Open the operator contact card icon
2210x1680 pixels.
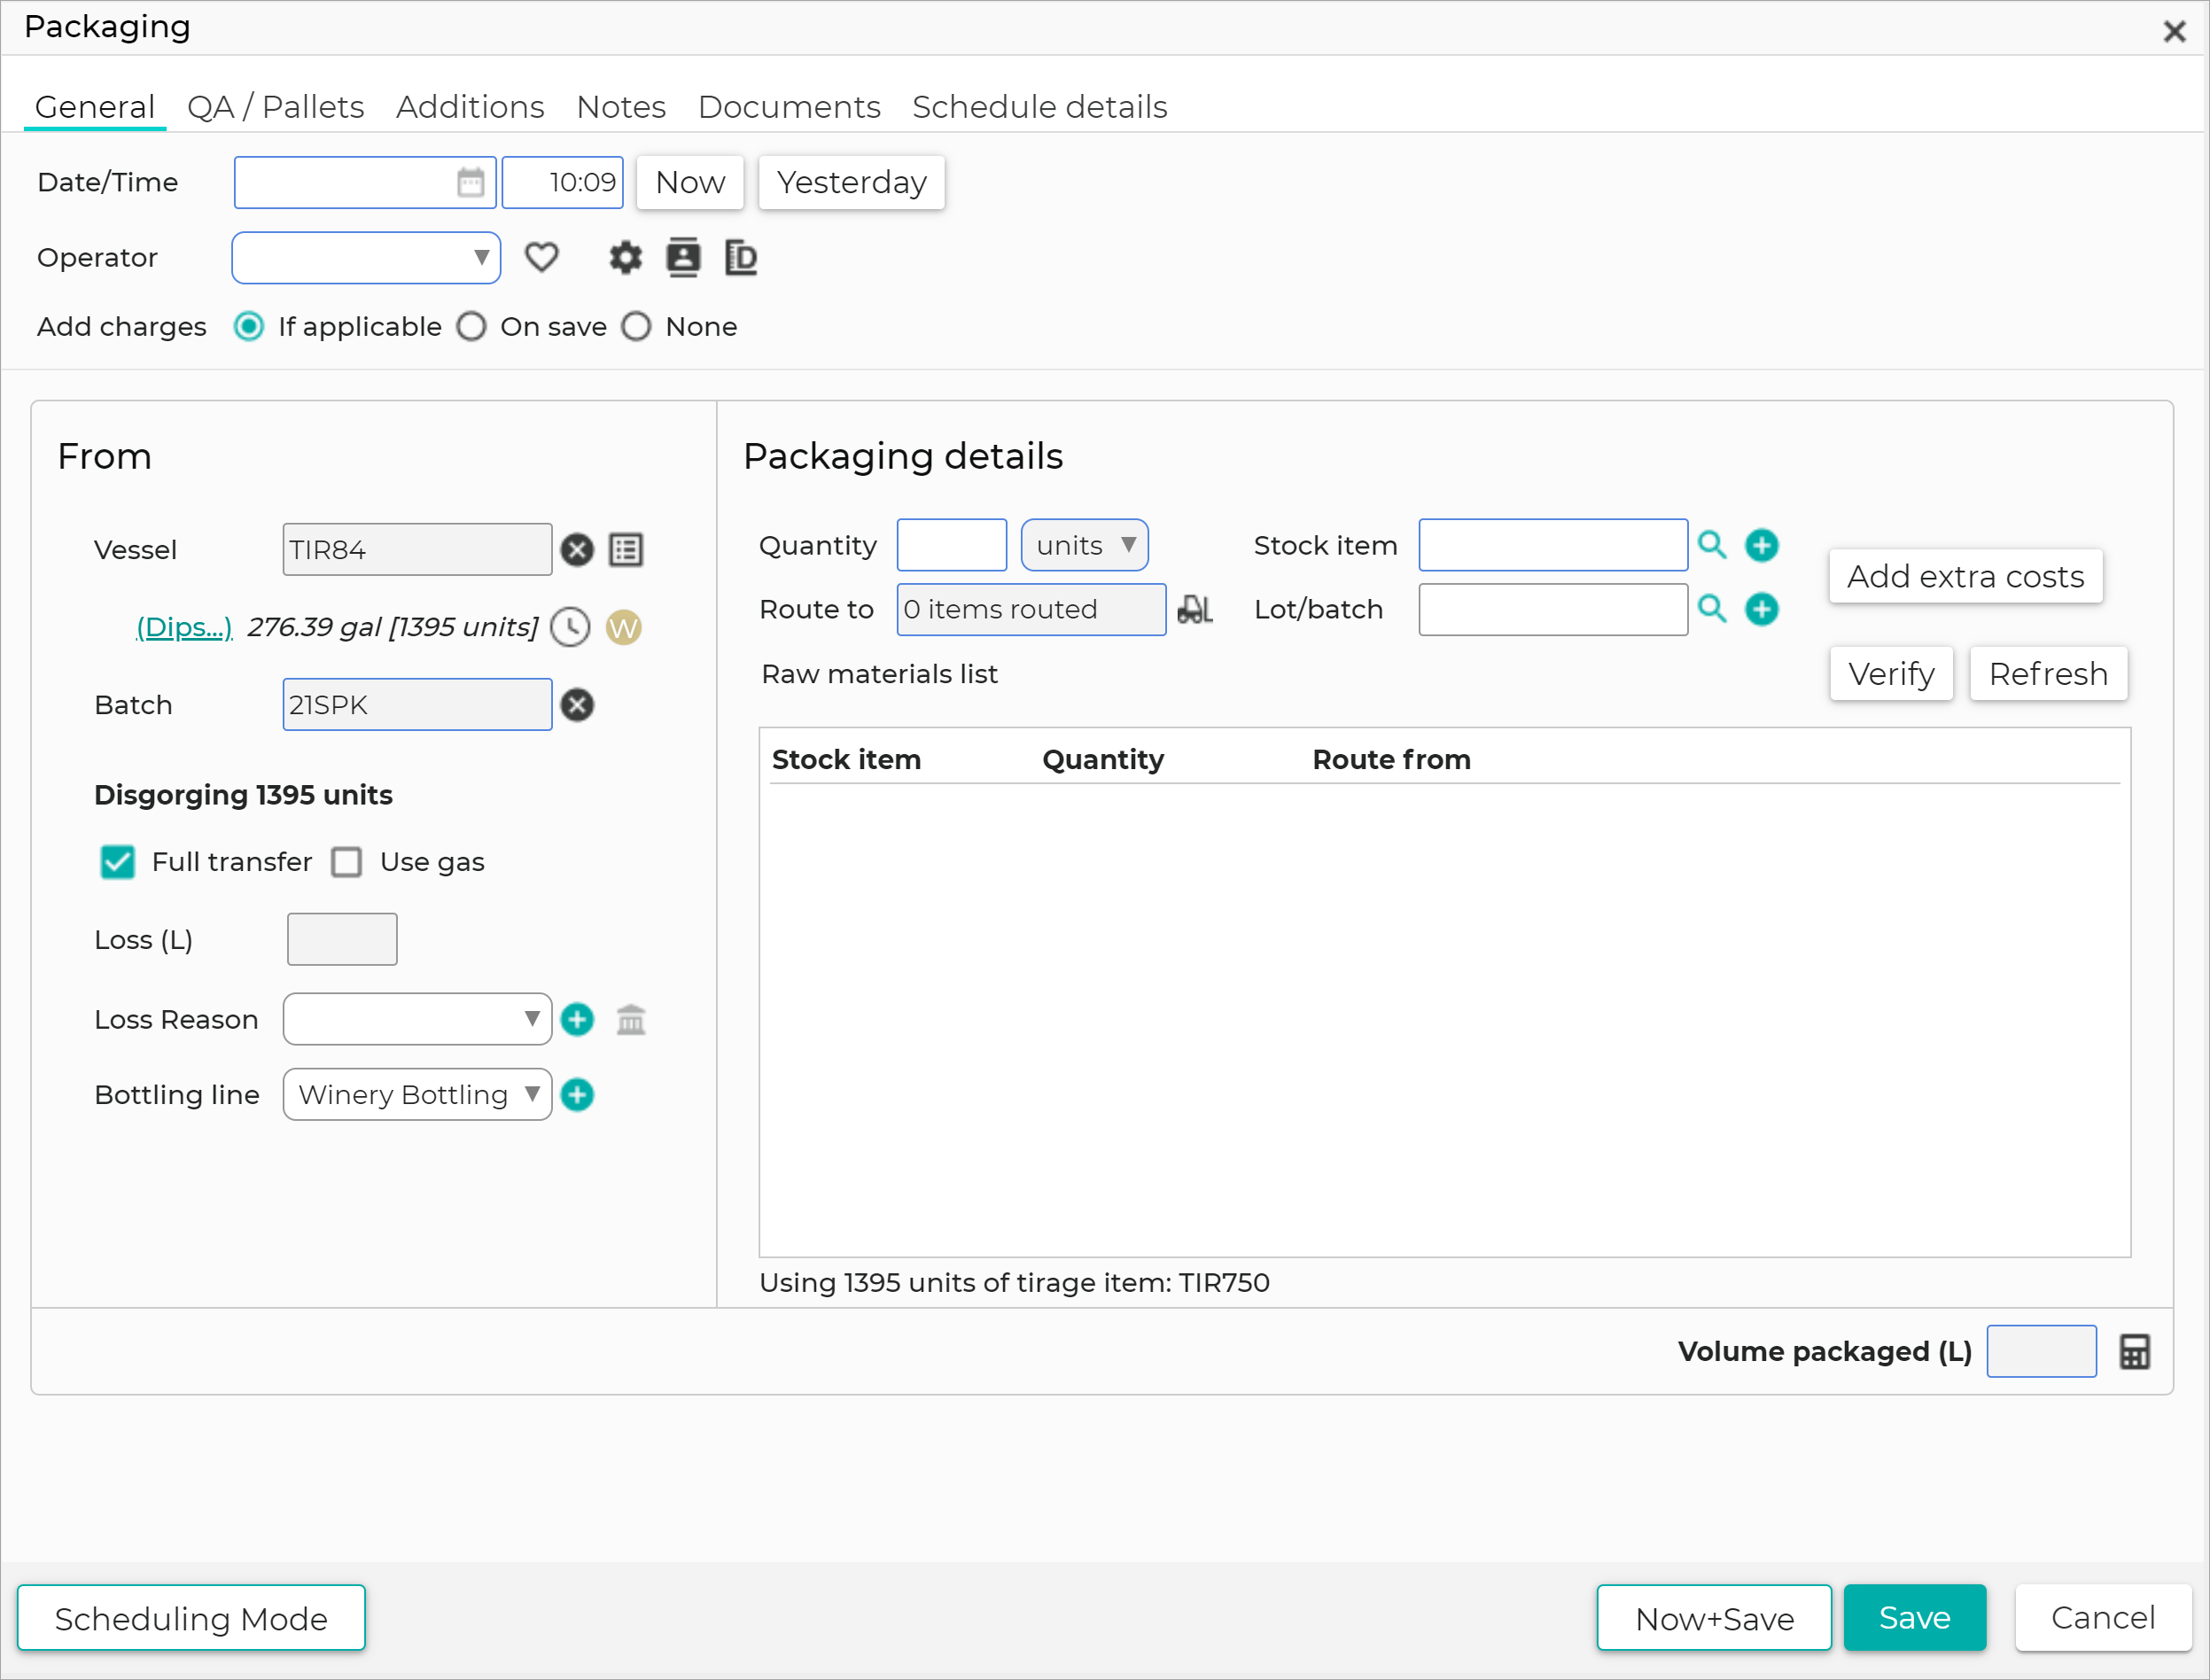coord(683,258)
